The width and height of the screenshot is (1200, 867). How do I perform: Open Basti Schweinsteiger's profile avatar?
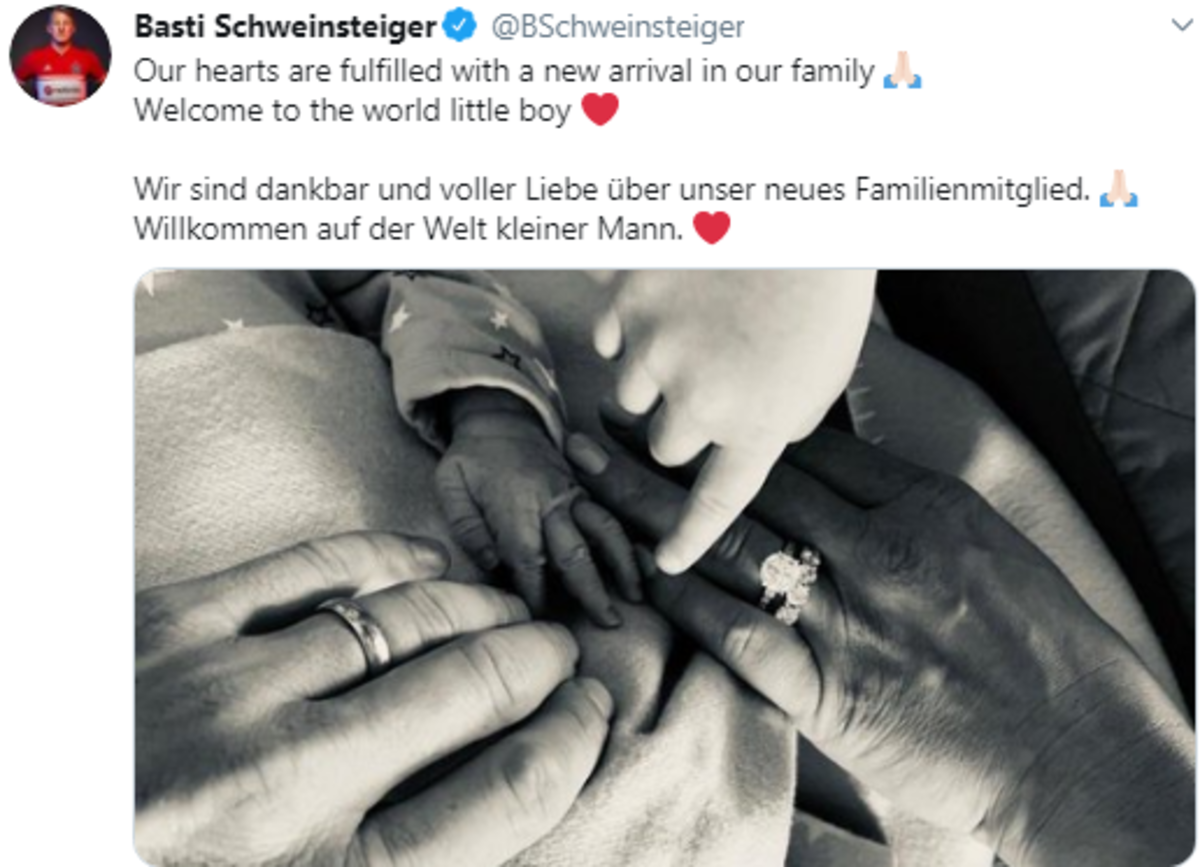click(60, 56)
